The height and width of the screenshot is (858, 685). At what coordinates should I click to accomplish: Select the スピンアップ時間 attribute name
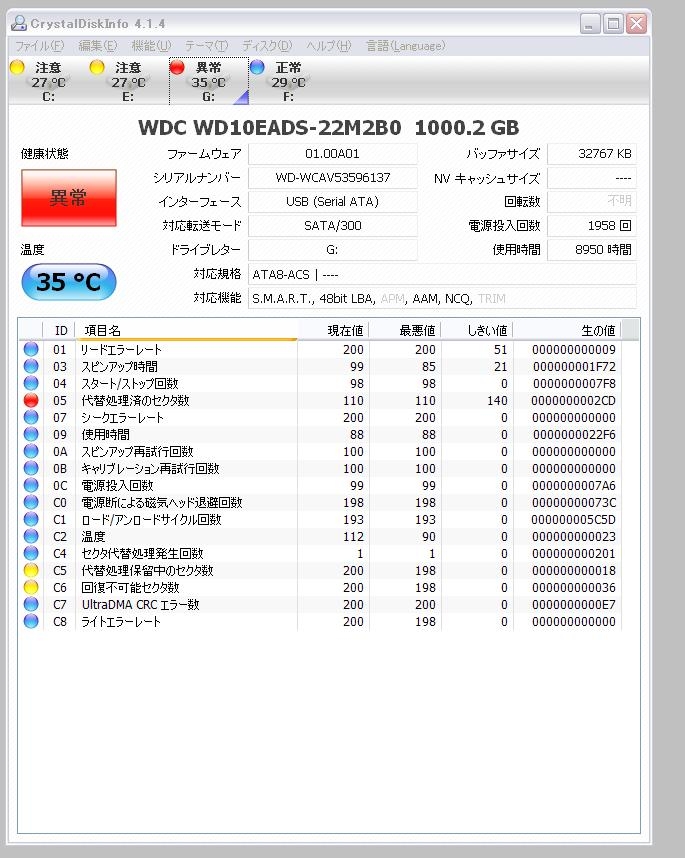click(x=119, y=367)
